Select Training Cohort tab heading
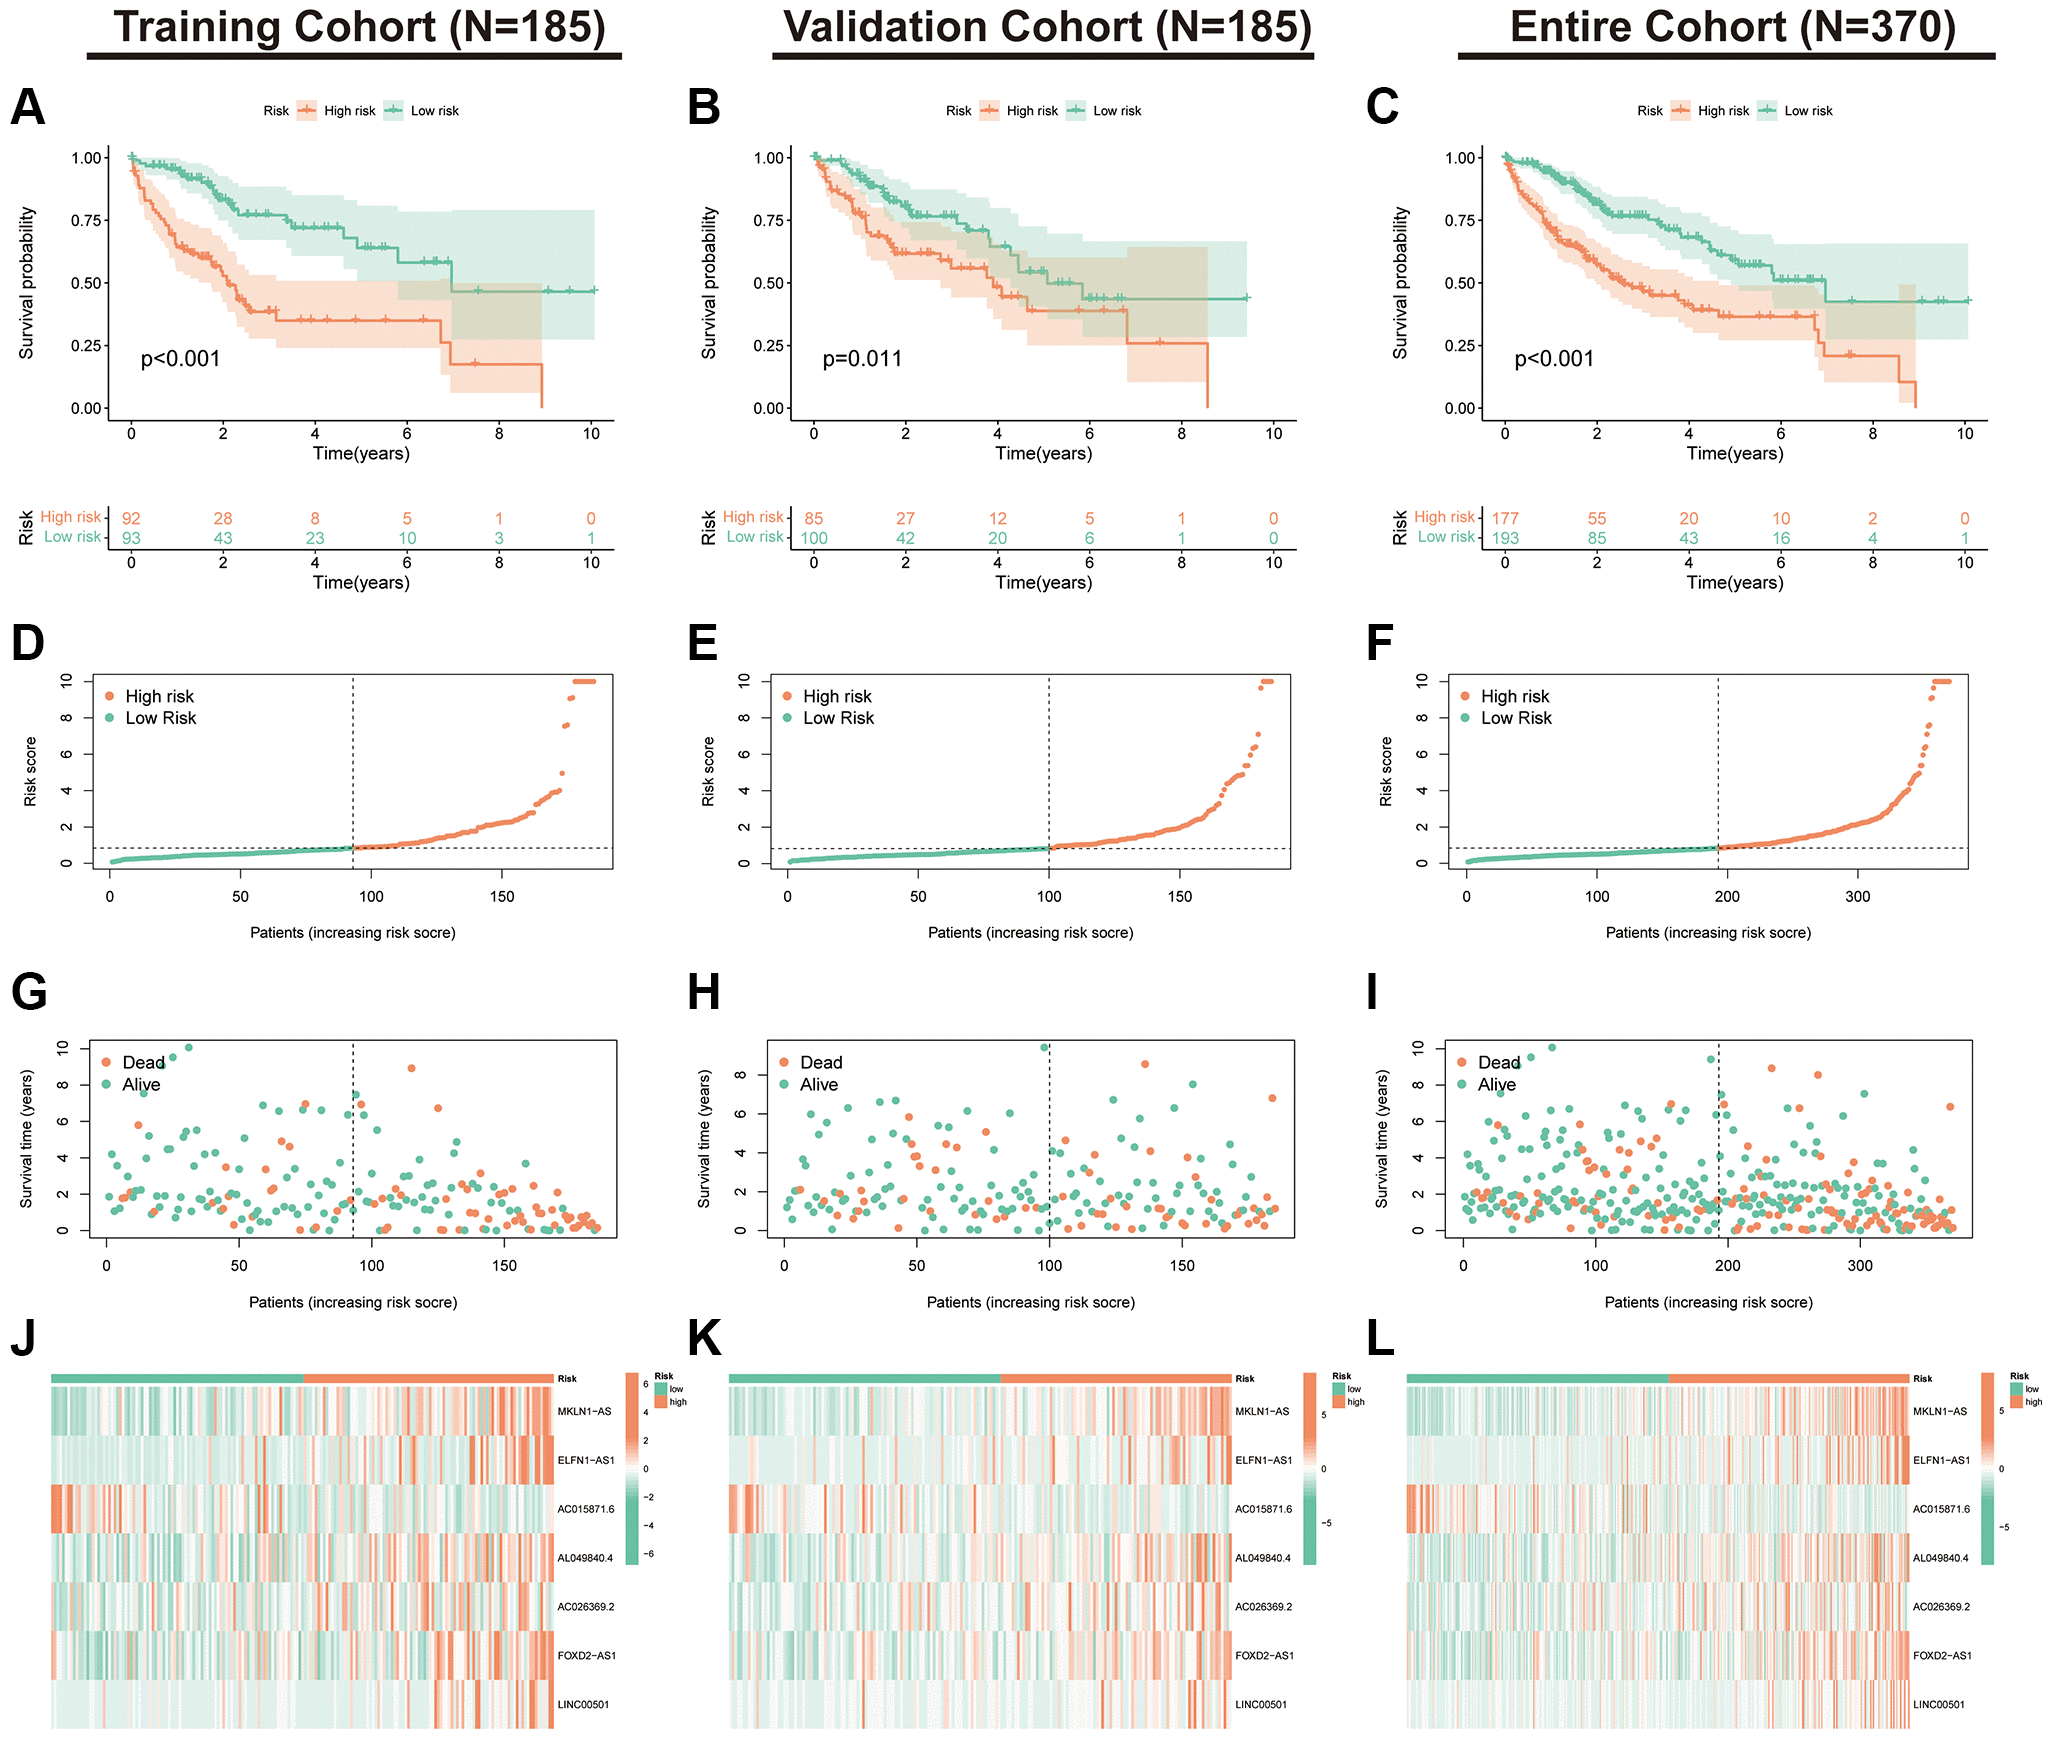The image size is (2050, 1741). point(342,29)
